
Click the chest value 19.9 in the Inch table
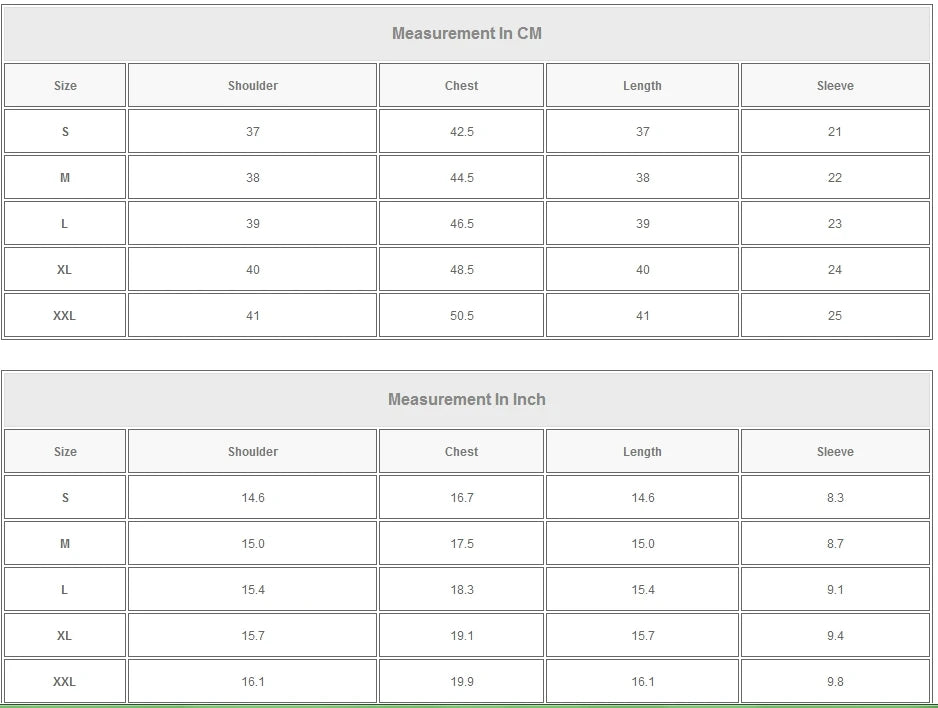462,682
